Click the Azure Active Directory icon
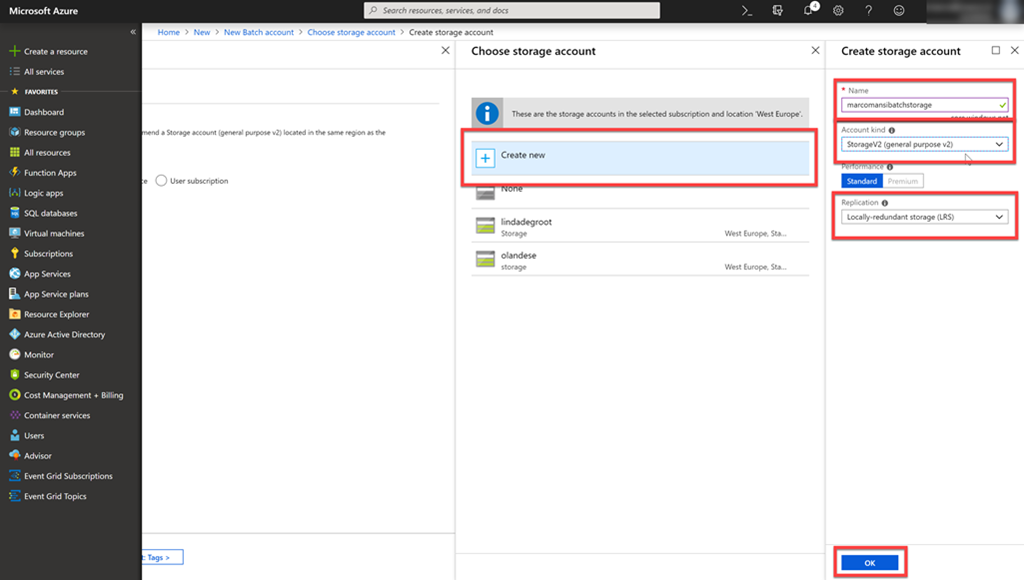Screen dimensions: 1024x580 (x=14, y=334)
